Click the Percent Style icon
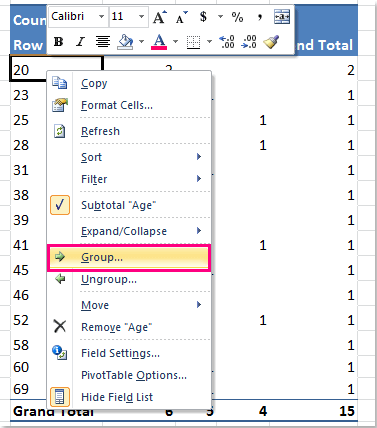The width and height of the screenshot is (377, 428). [237, 17]
